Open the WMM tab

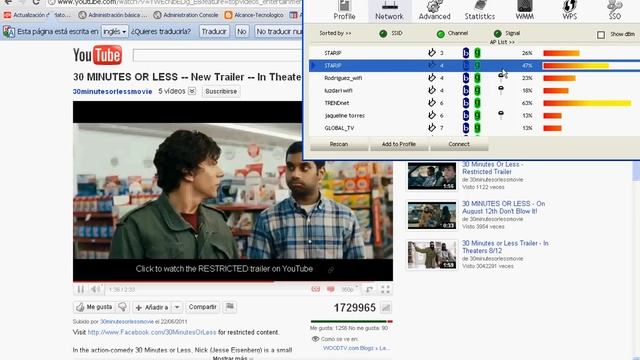click(x=524, y=11)
